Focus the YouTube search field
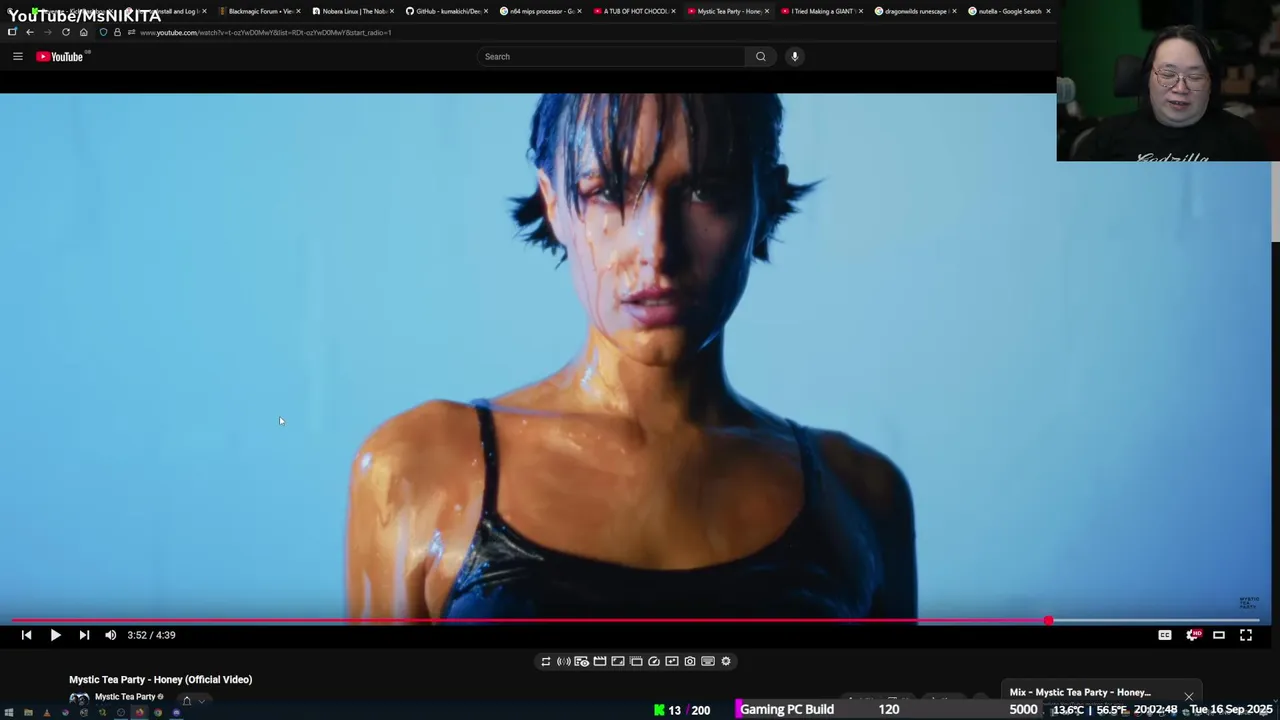 (610, 56)
